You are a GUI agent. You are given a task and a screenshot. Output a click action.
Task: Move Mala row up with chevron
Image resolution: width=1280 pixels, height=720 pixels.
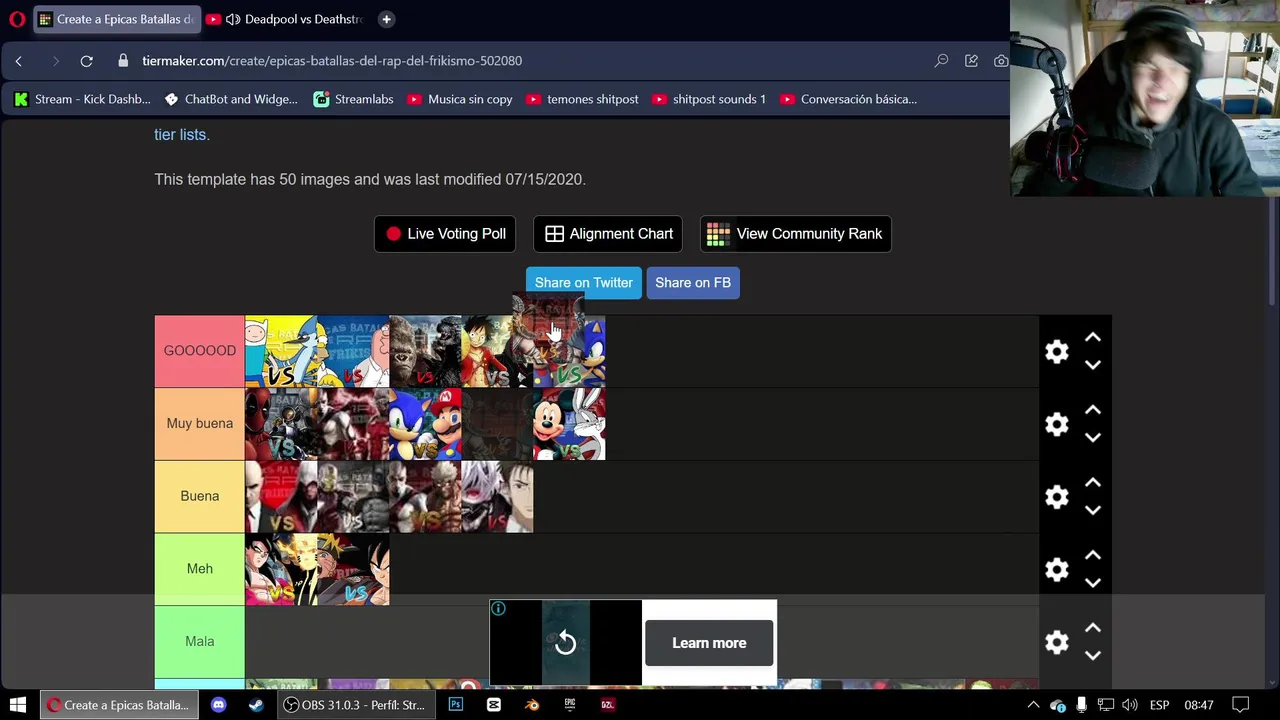(1093, 628)
